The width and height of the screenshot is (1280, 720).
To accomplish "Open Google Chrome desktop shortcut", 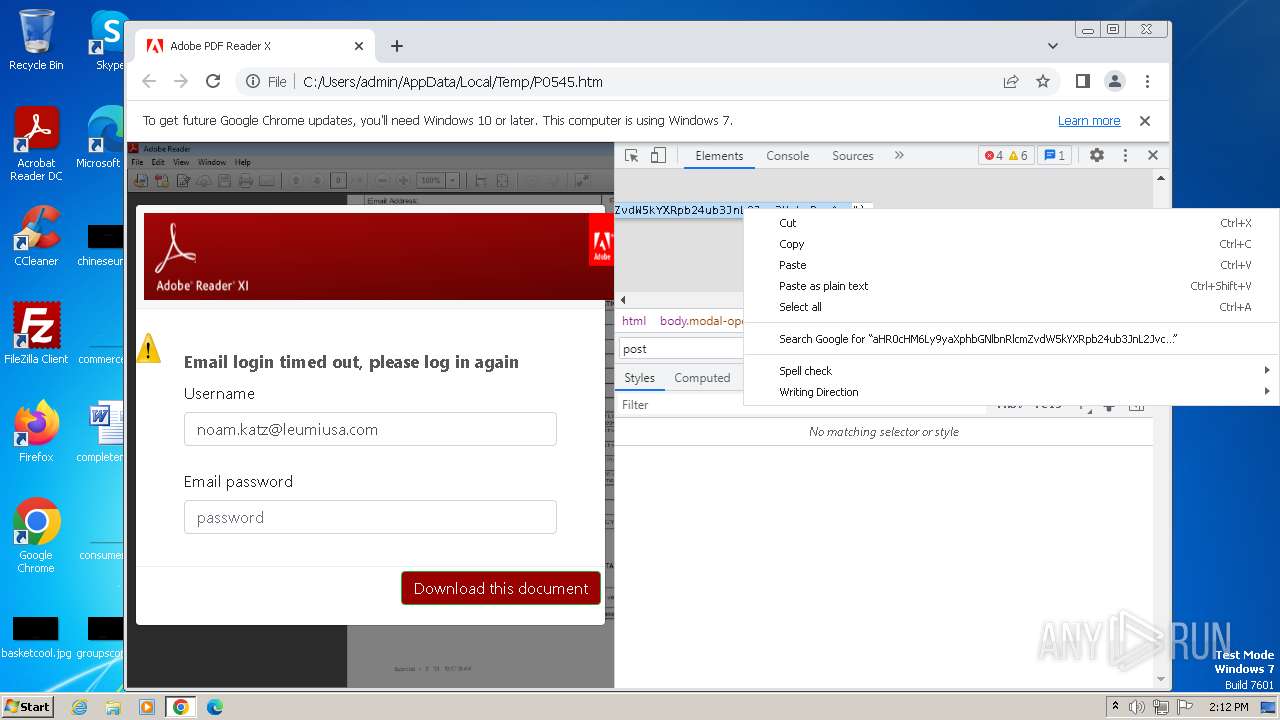I will point(36,535).
